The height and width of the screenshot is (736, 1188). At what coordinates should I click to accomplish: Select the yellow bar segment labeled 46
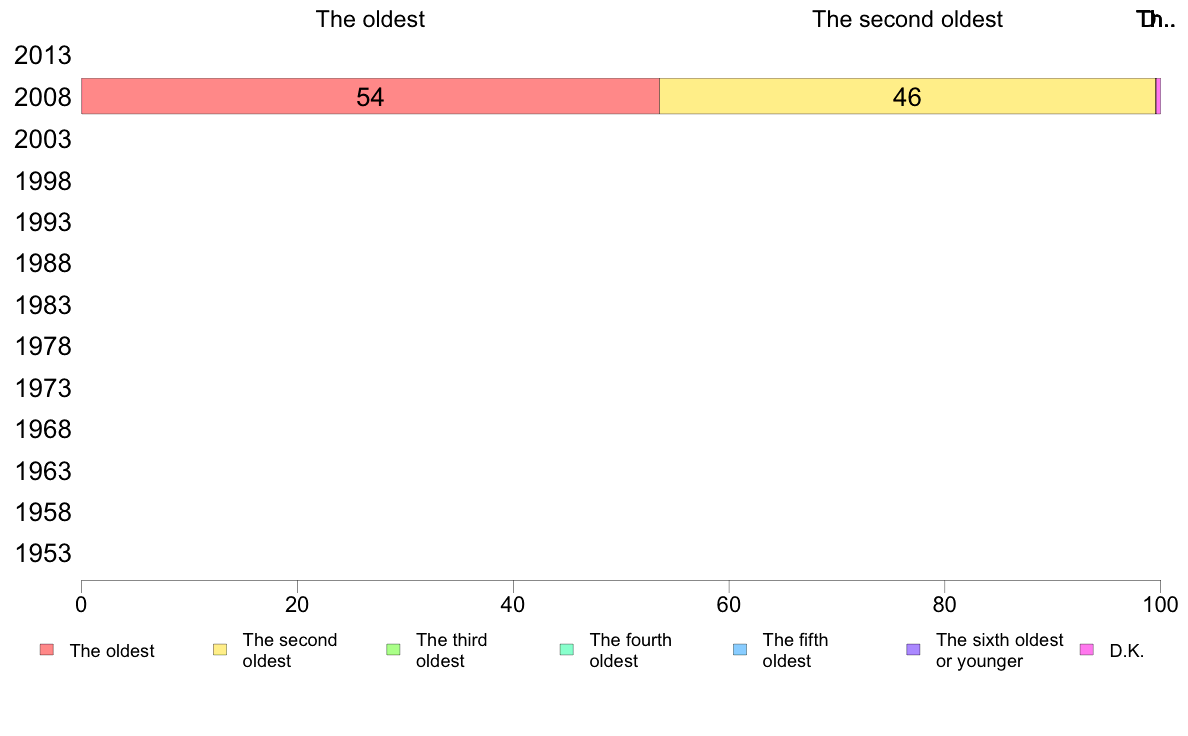coord(908,96)
